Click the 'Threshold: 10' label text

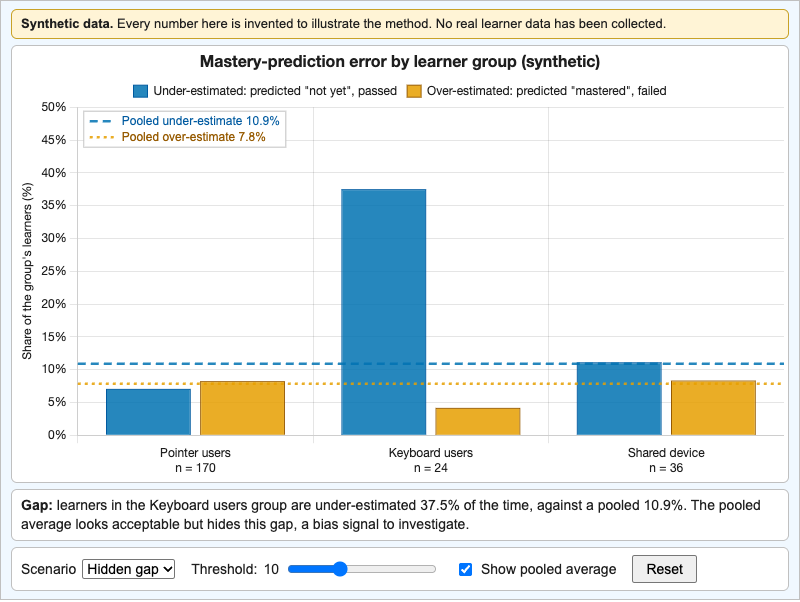[235, 569]
